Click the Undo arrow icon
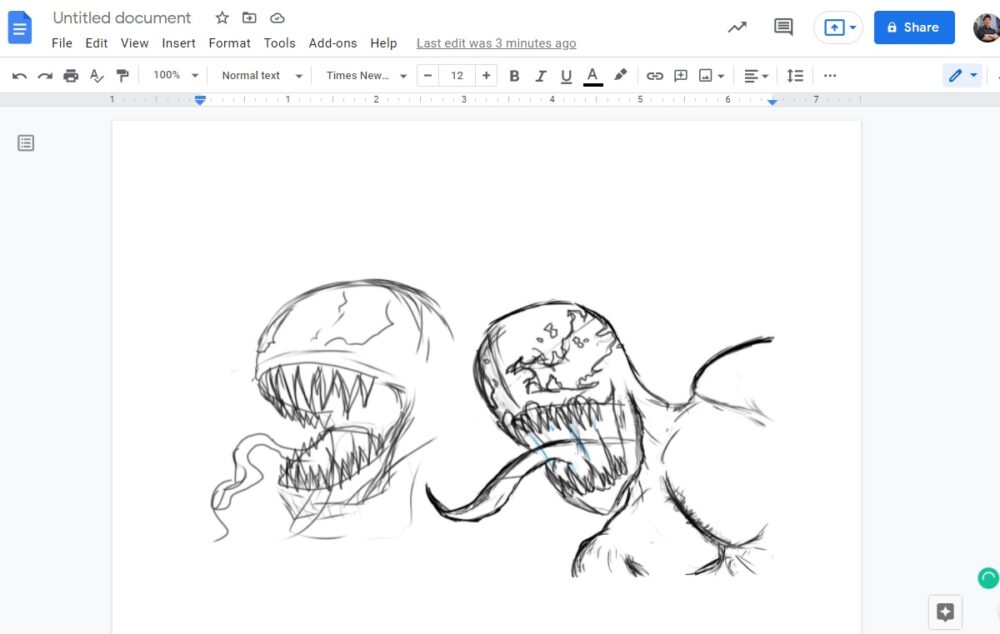The width and height of the screenshot is (1000, 634). coord(19,76)
